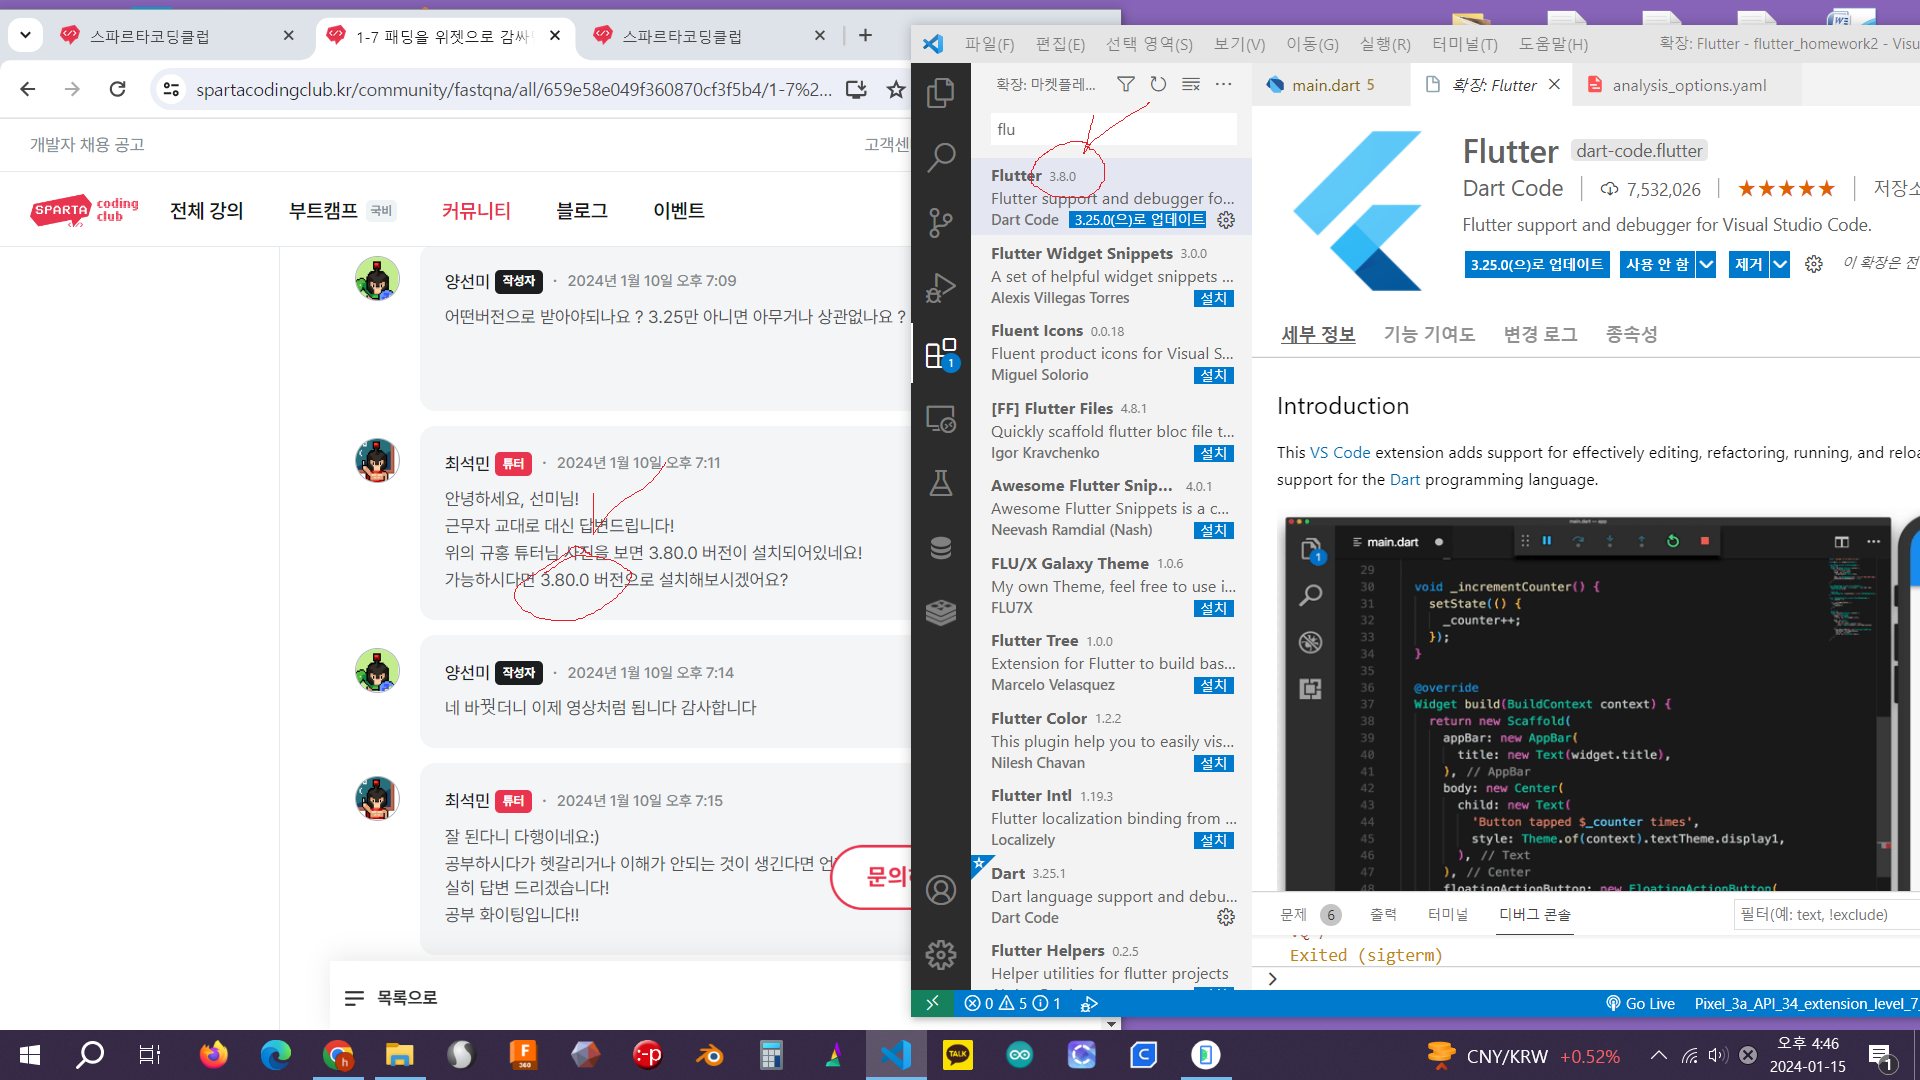Click VS Code link in introduction
The width and height of the screenshot is (1920, 1080).
click(1340, 453)
